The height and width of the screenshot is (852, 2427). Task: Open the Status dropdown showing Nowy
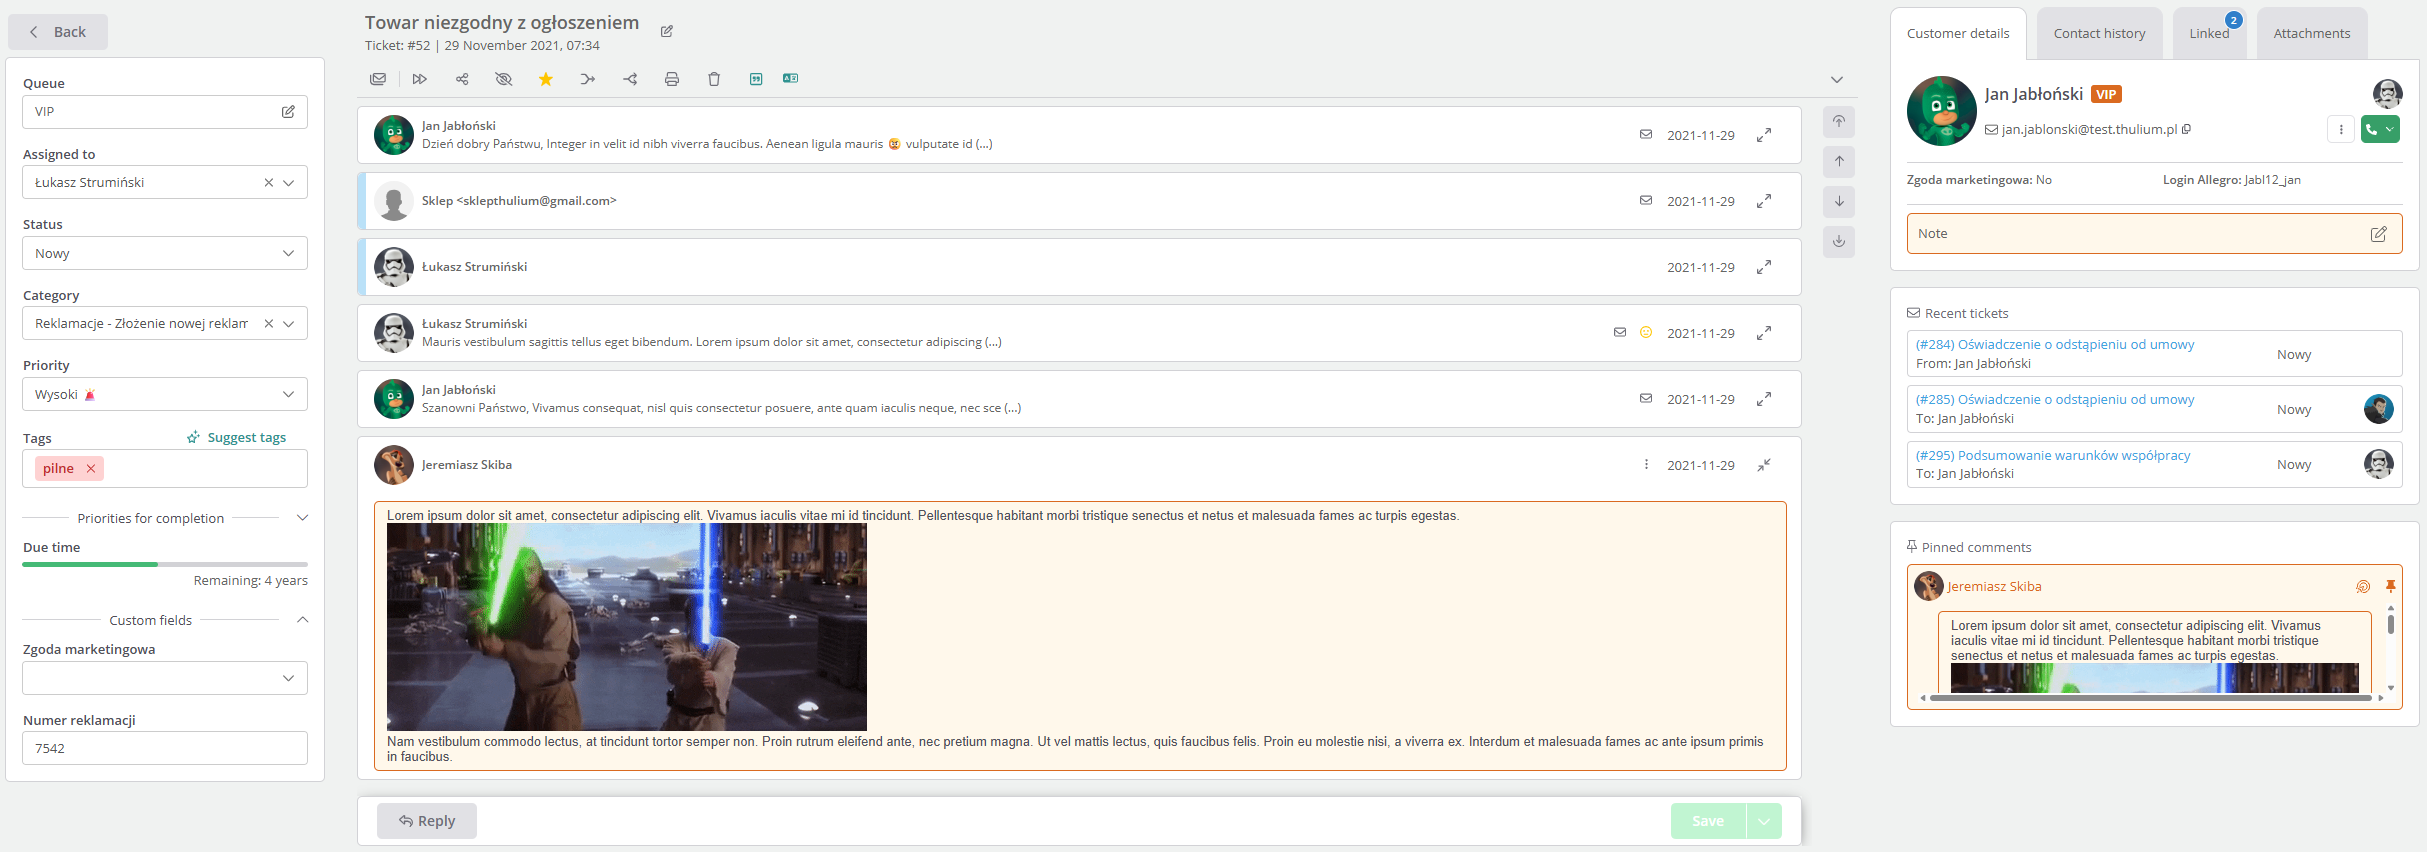point(165,253)
